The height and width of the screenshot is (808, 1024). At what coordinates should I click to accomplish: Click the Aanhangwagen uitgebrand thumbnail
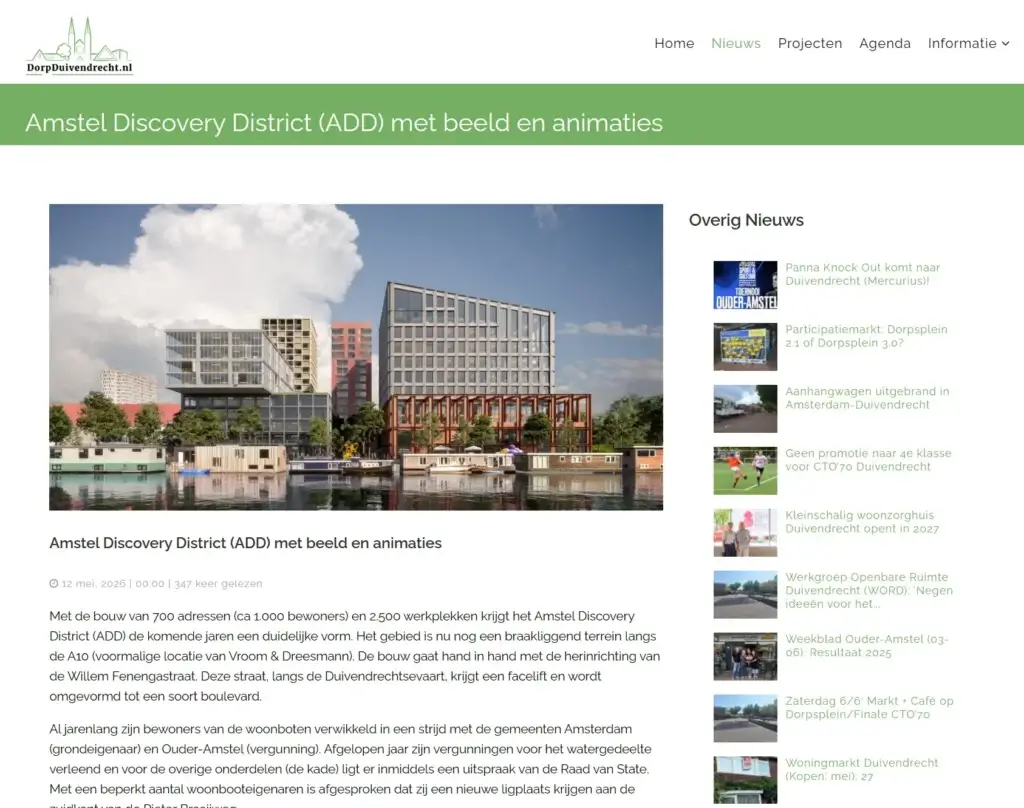point(745,409)
